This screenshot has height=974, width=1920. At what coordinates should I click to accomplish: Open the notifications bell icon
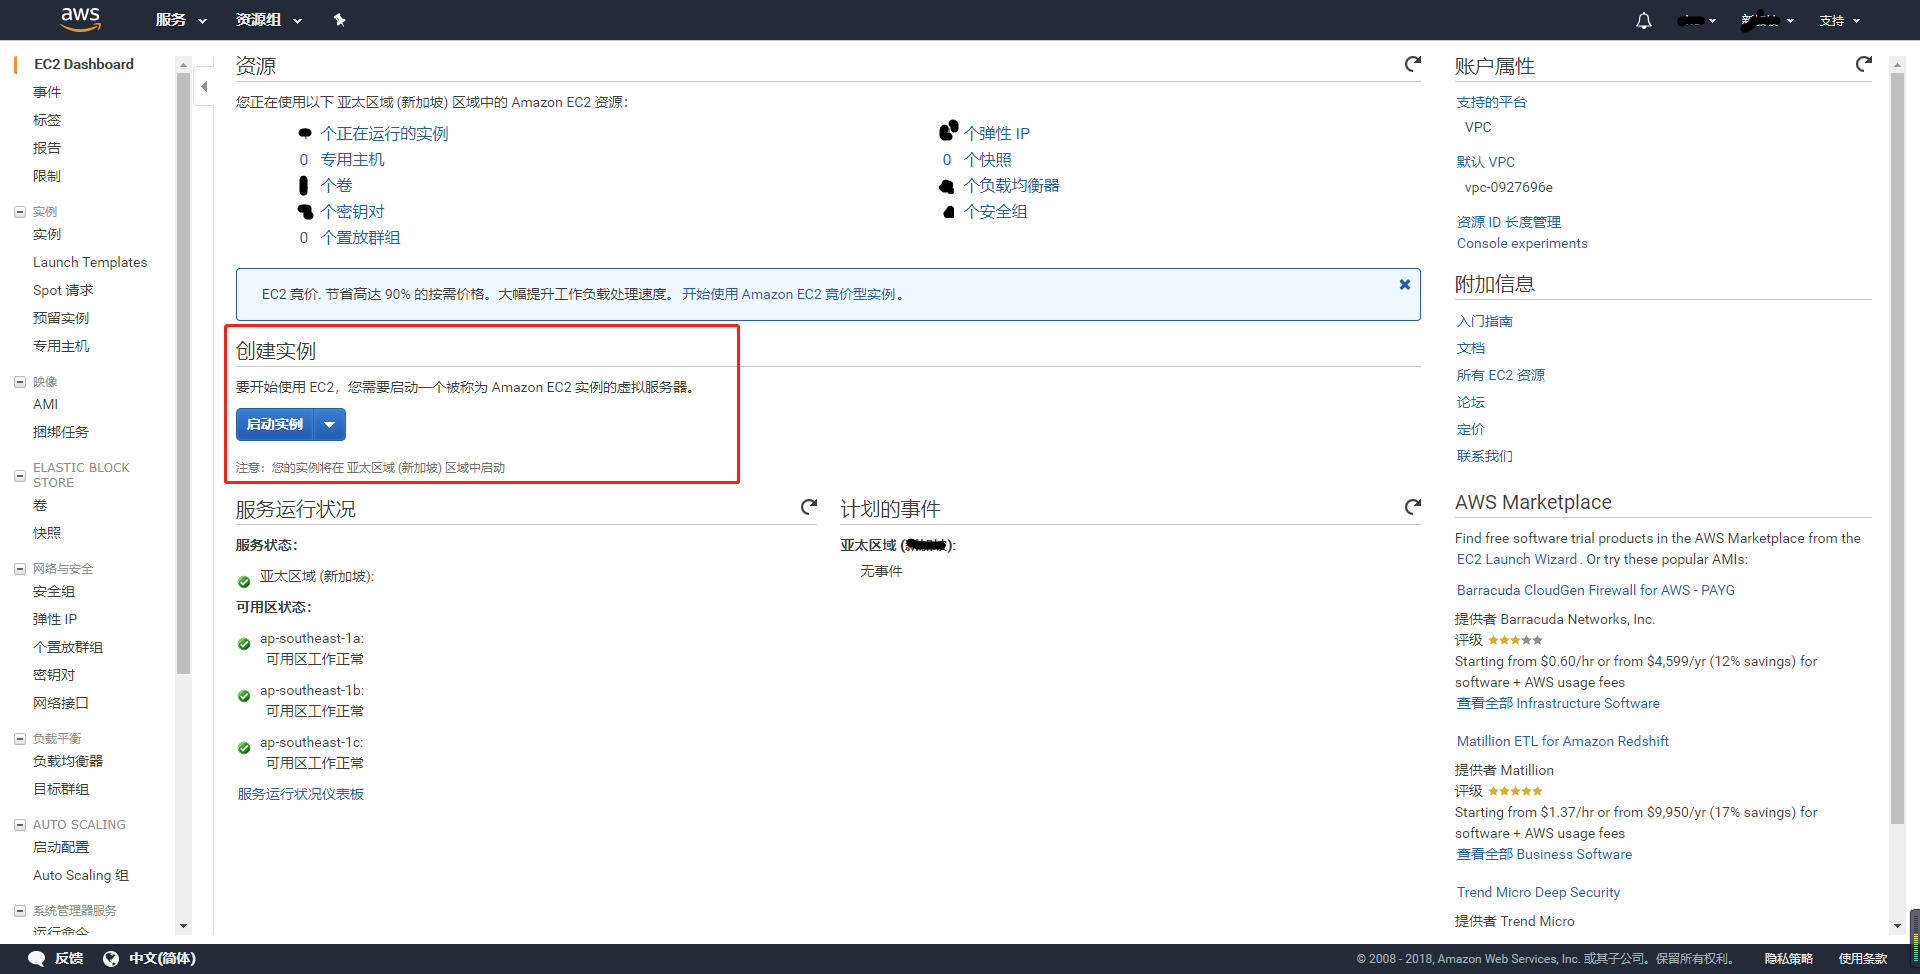(x=1644, y=20)
